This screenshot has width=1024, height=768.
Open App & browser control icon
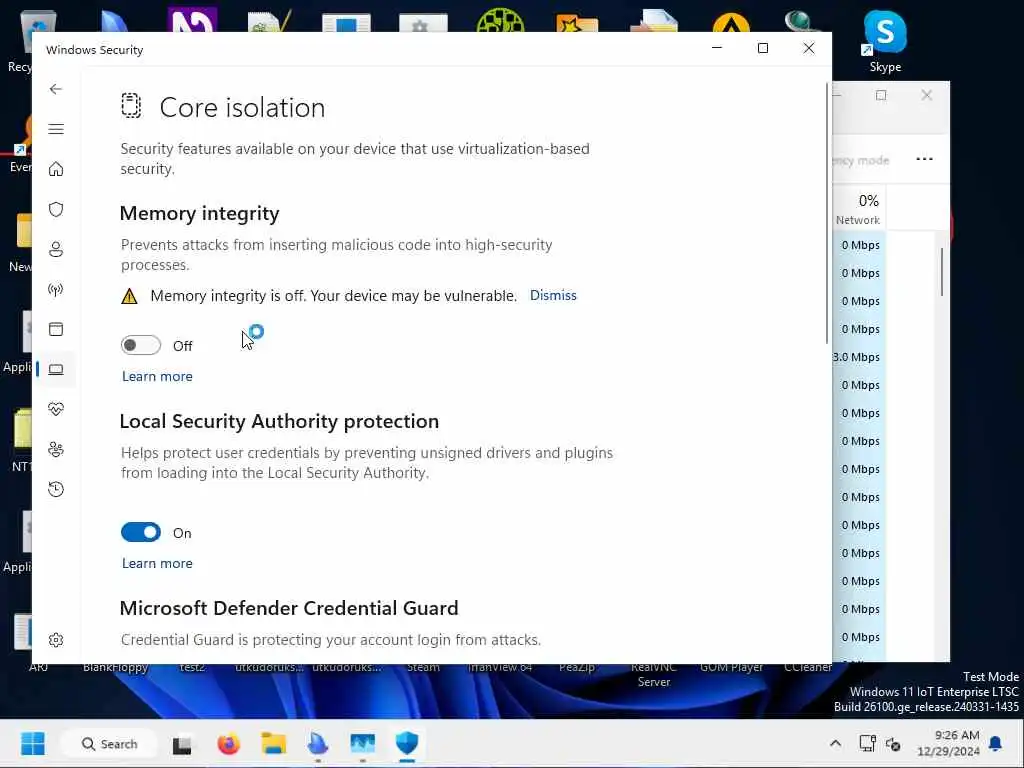[56, 329]
